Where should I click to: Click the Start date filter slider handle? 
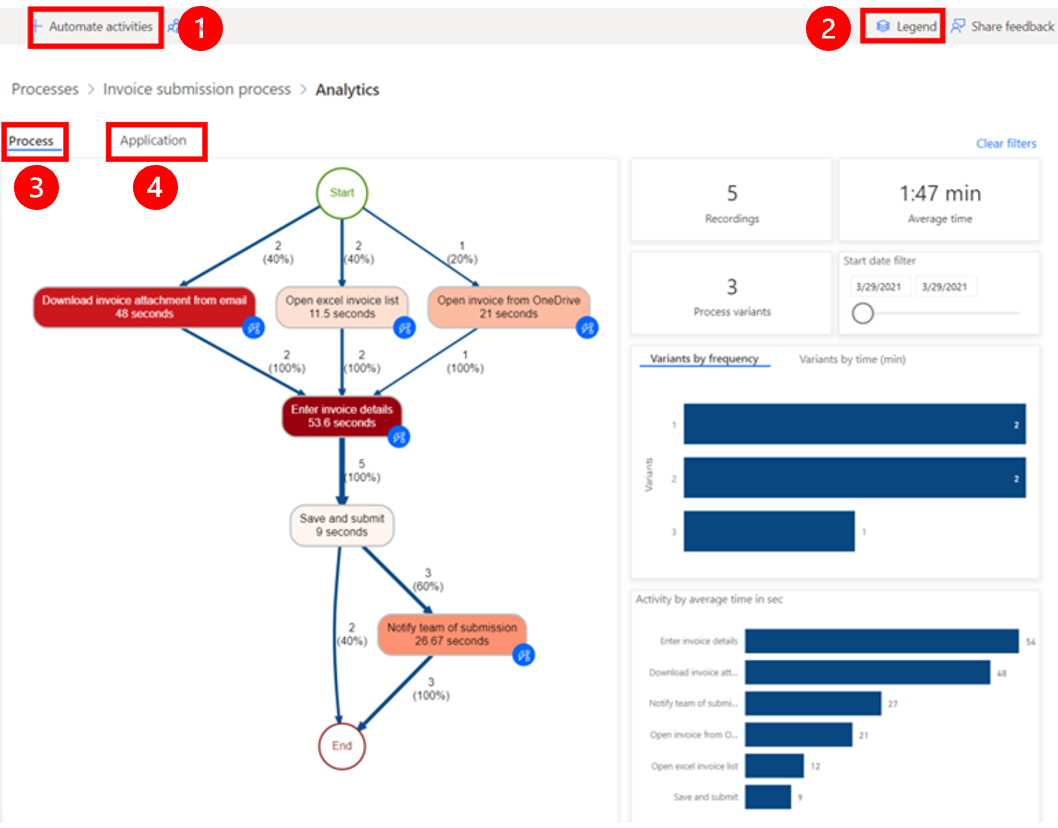tap(861, 313)
